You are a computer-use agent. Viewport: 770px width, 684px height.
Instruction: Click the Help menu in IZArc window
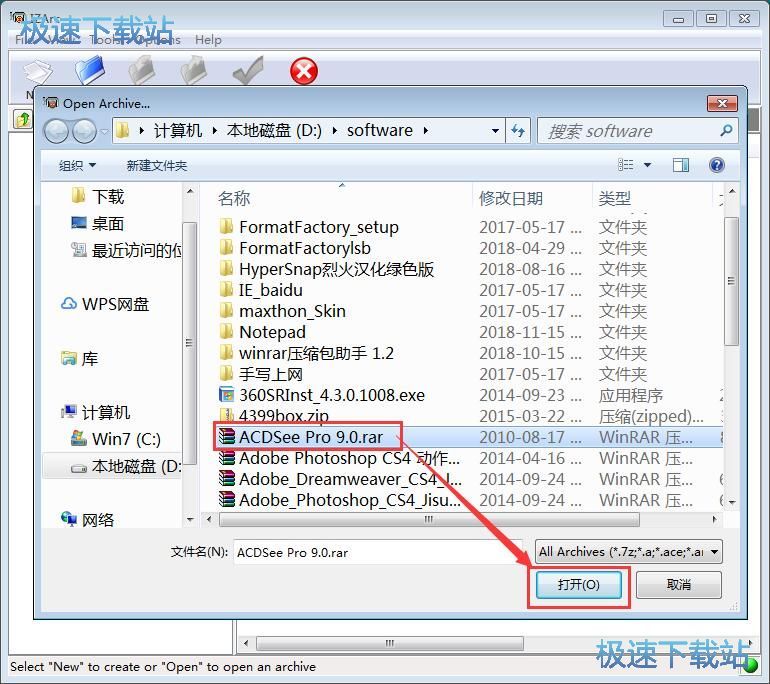click(x=208, y=40)
